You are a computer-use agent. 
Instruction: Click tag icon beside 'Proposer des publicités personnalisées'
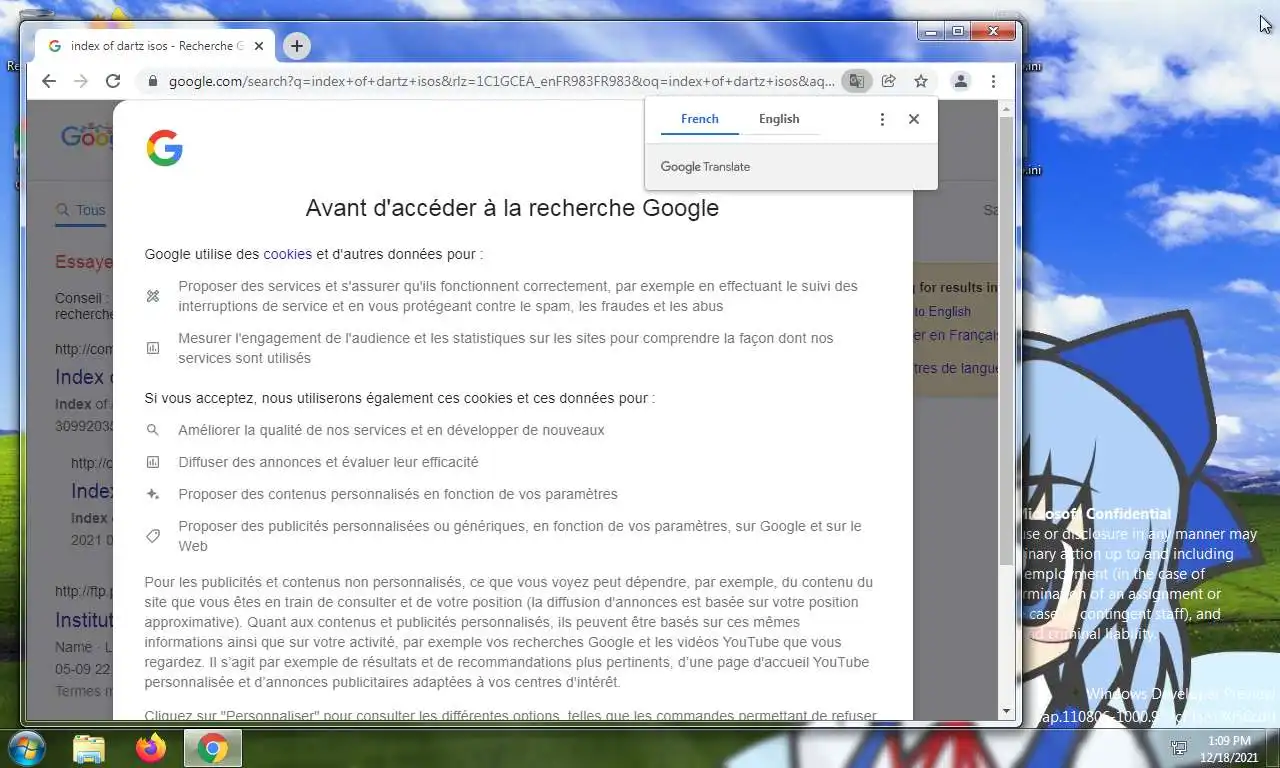(x=153, y=536)
